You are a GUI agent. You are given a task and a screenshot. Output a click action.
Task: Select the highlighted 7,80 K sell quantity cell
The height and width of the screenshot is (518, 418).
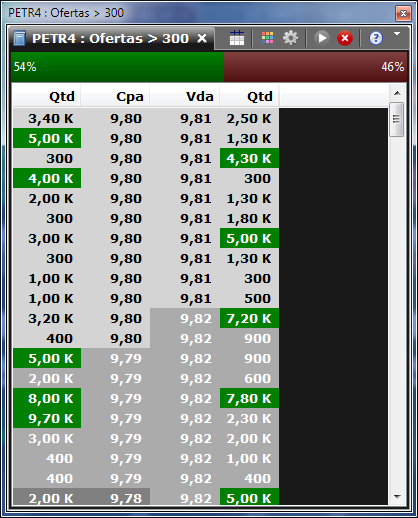point(249,398)
